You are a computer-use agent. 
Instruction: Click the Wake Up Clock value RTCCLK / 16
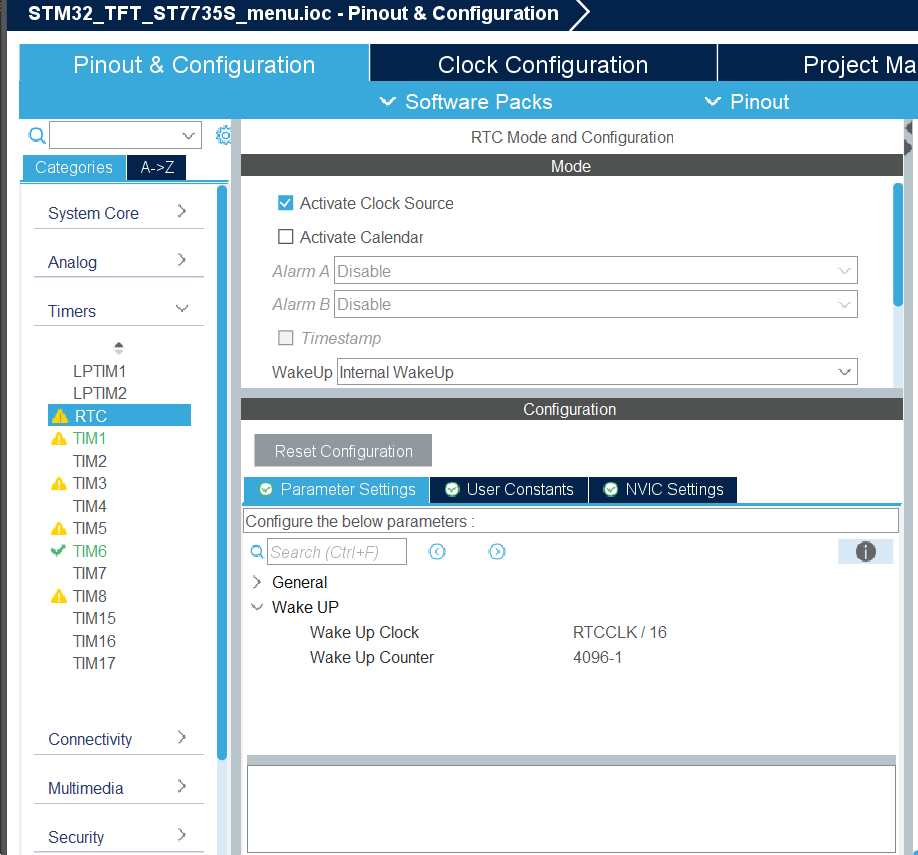619,632
